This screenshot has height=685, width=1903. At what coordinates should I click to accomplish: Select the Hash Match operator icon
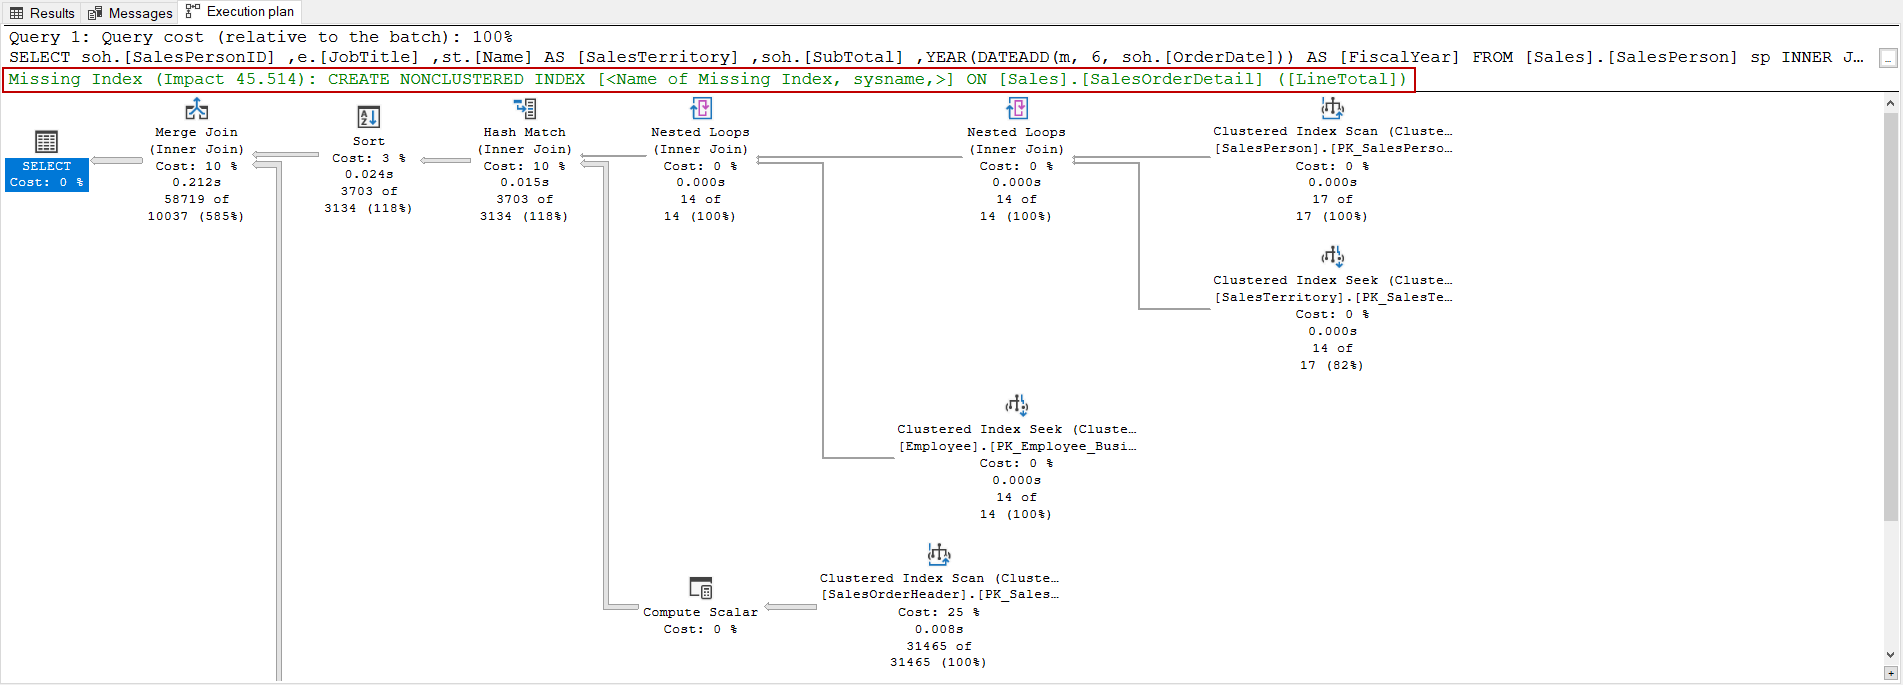[x=525, y=108]
